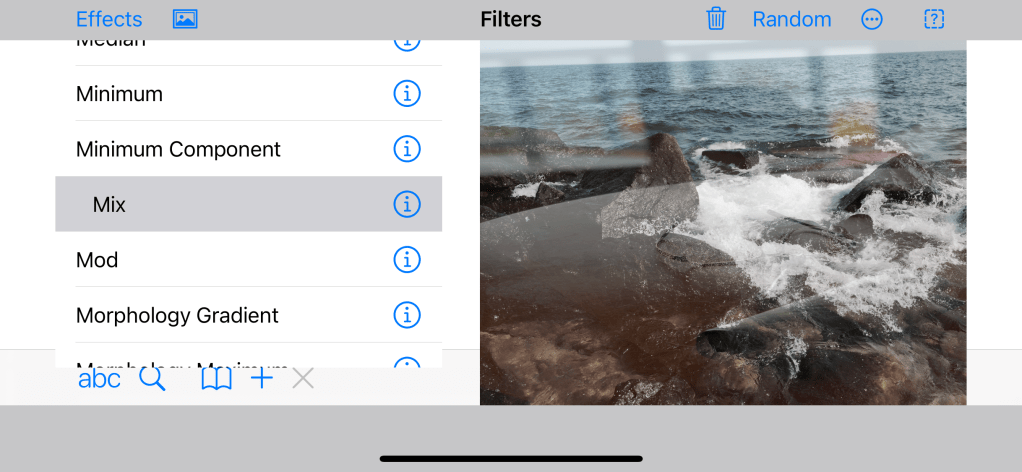
Task: Show info for Minimum Component filter
Action: click(x=406, y=149)
